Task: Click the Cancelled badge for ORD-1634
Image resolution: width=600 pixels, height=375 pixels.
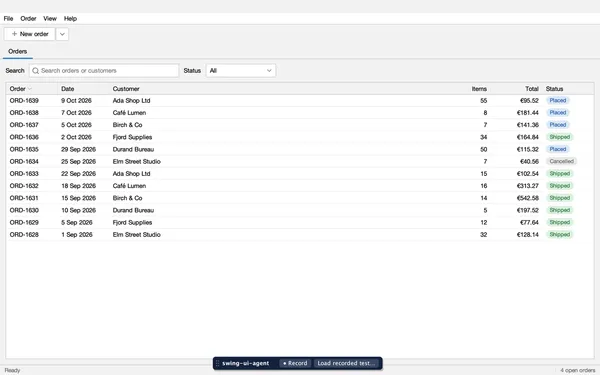Action: (561, 161)
